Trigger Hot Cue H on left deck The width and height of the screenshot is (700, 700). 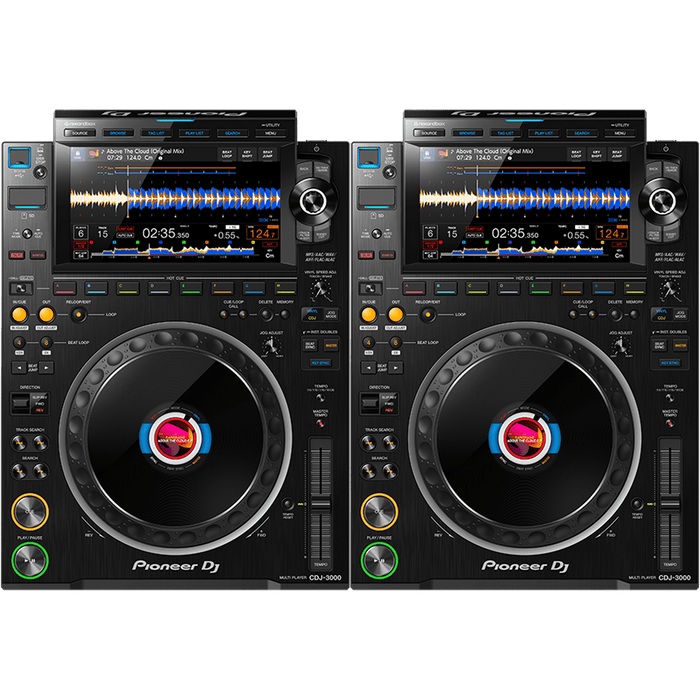(285, 288)
